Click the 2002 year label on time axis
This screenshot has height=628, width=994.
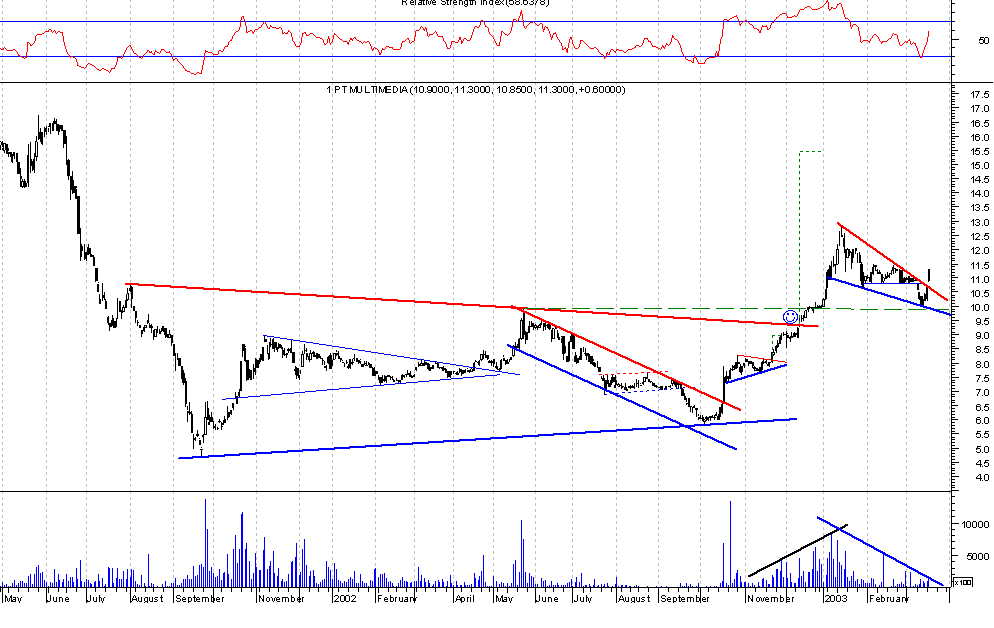(x=345, y=598)
